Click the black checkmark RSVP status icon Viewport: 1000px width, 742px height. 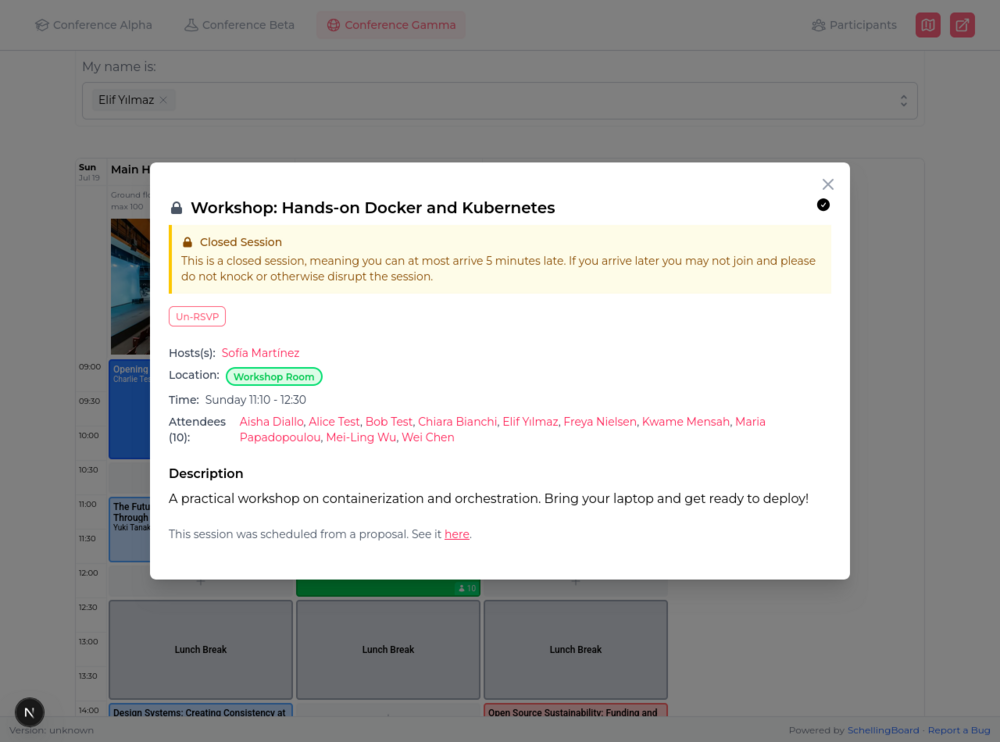coord(823,205)
